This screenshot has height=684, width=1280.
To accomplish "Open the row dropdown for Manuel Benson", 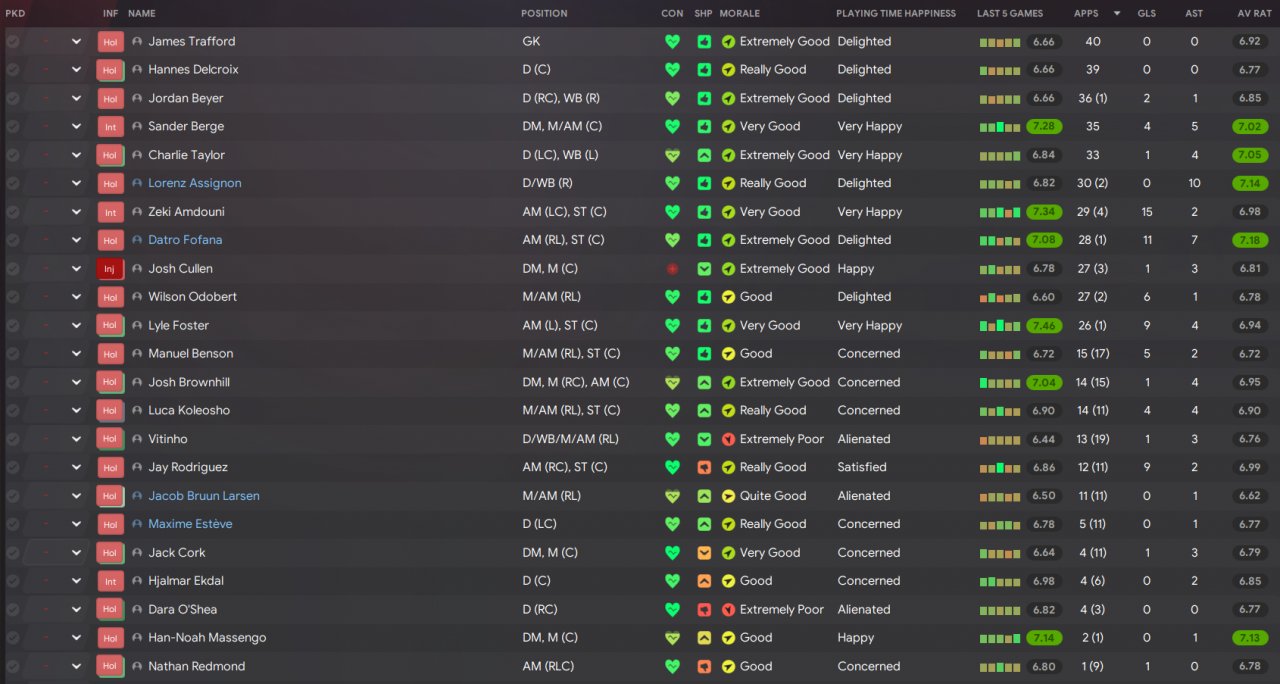I will click(76, 354).
